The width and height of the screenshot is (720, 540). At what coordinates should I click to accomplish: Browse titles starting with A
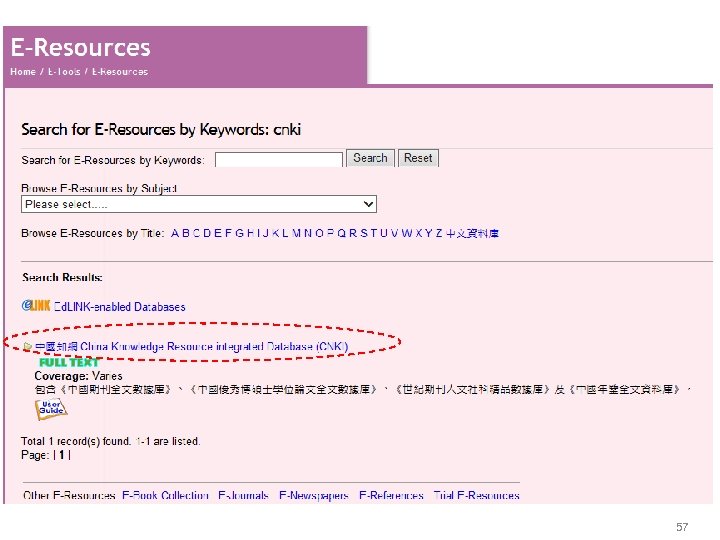(x=175, y=233)
